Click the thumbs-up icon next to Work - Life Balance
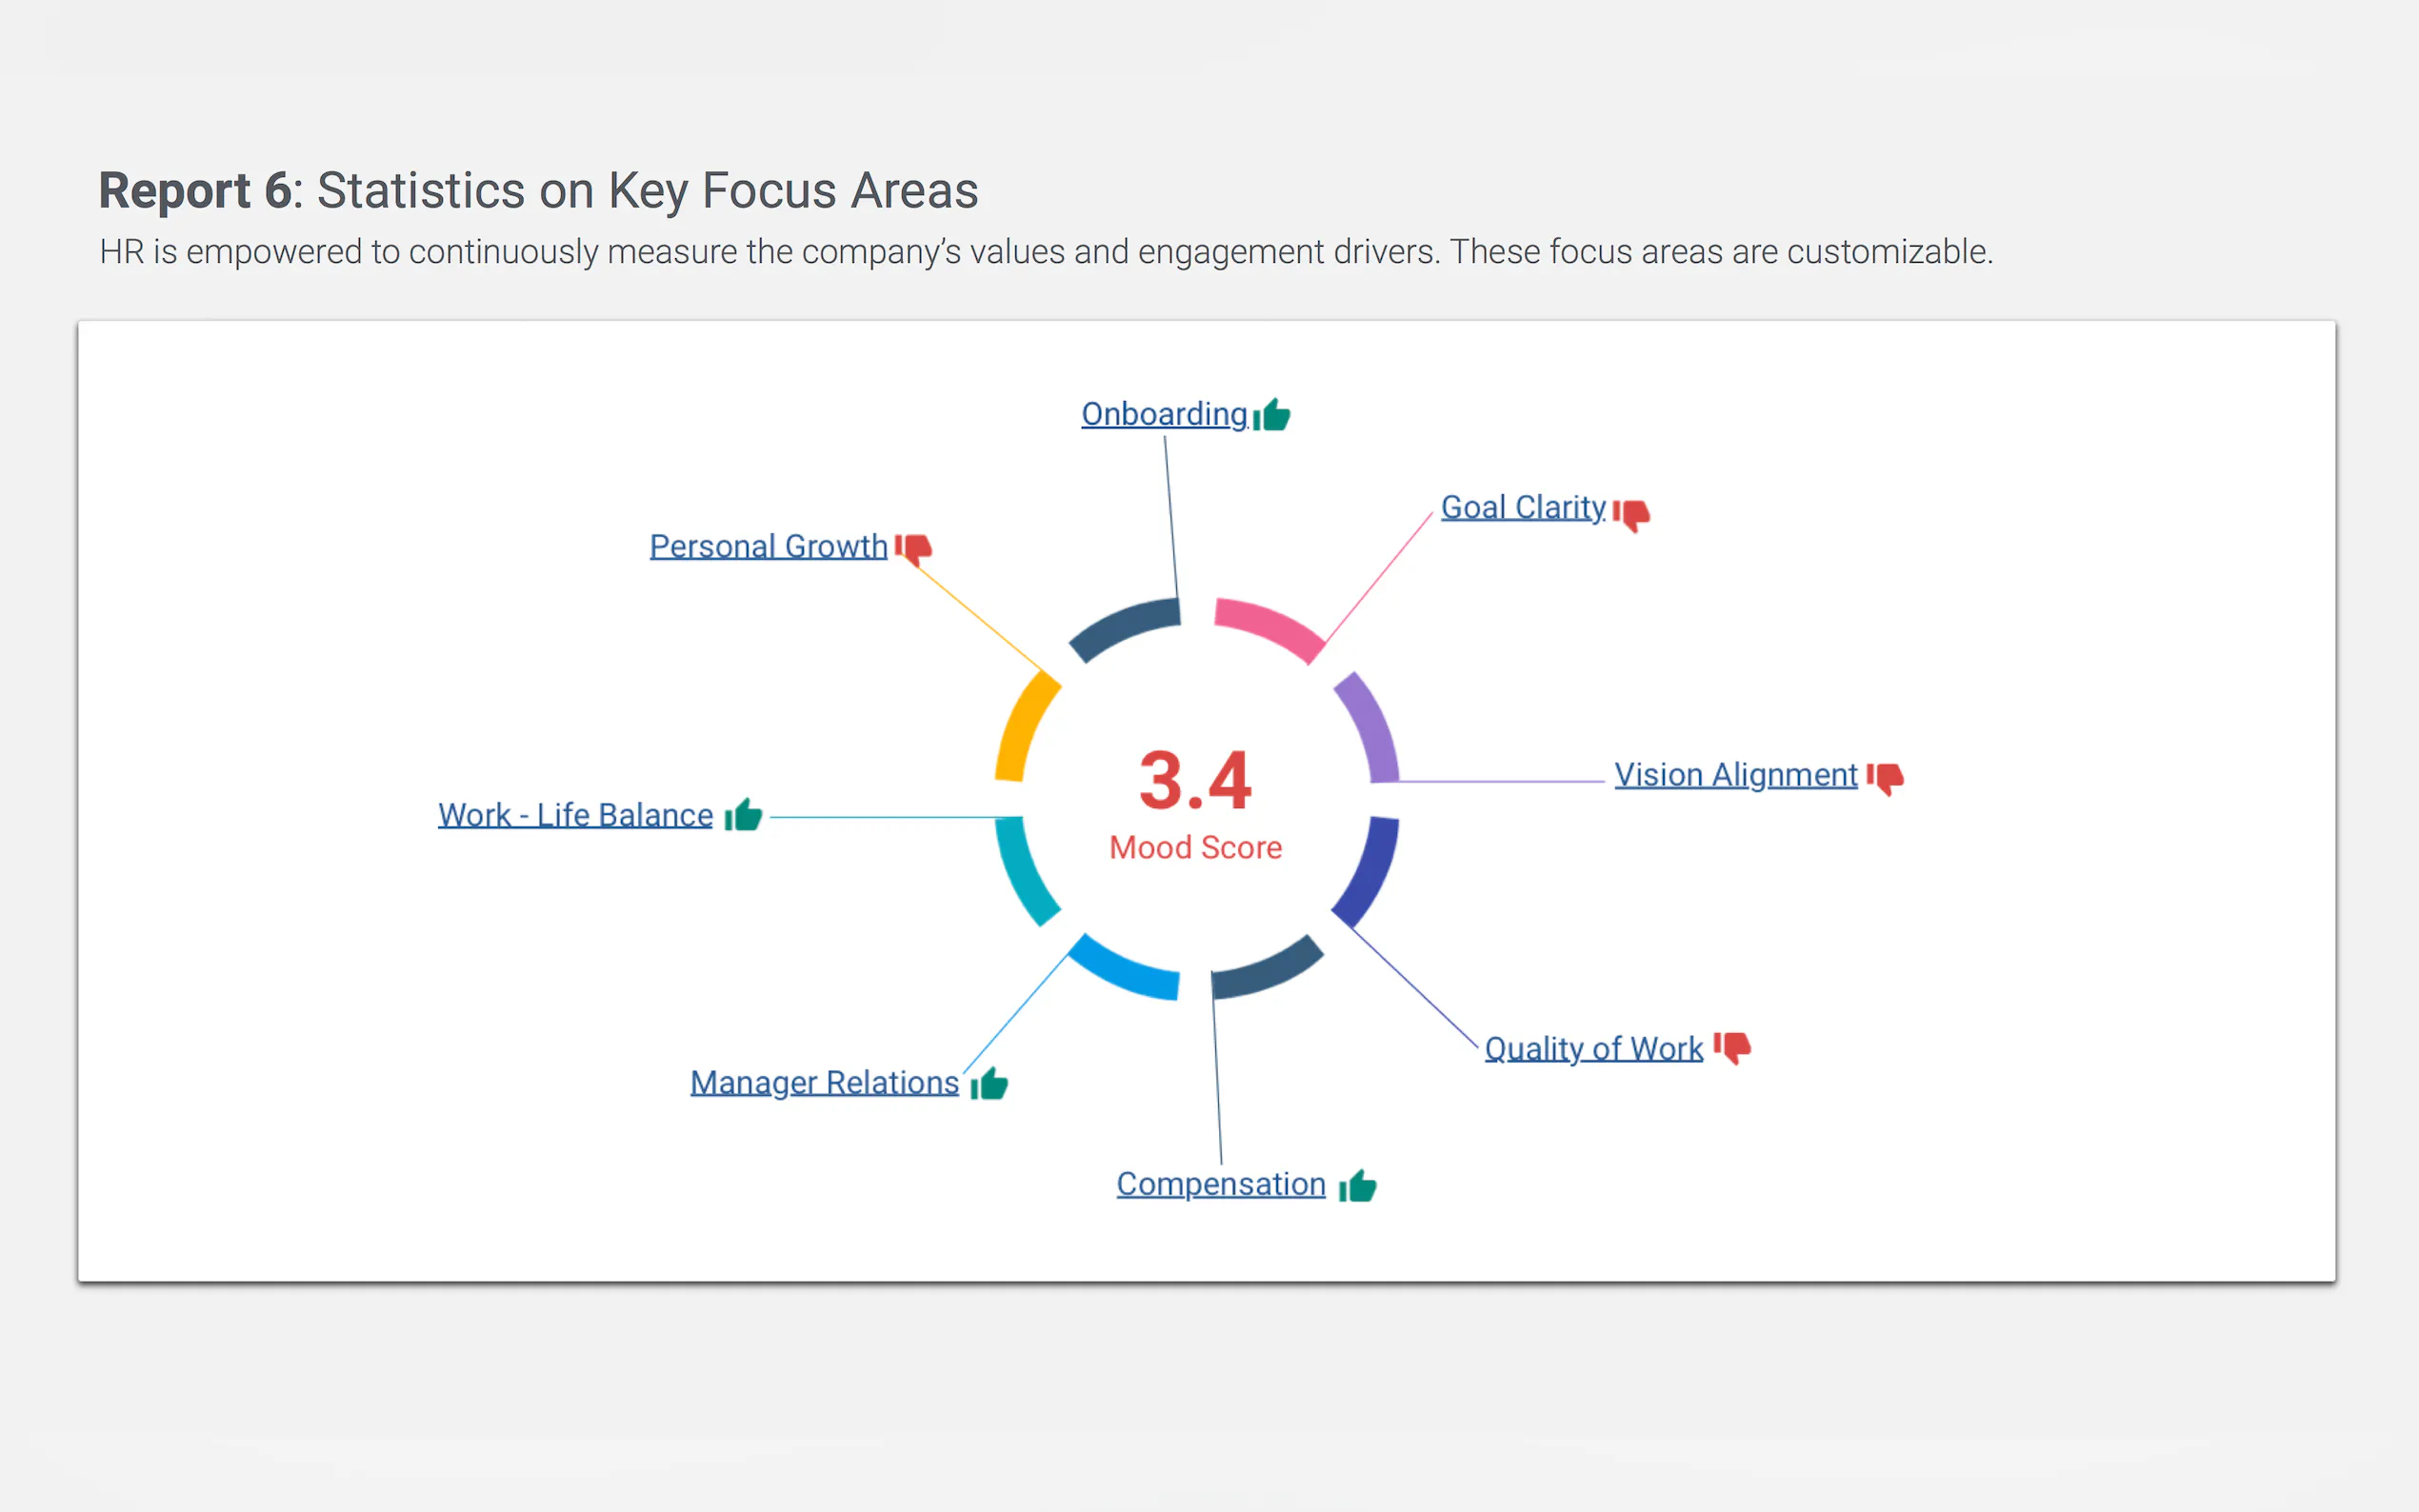2419x1512 pixels. [743, 815]
